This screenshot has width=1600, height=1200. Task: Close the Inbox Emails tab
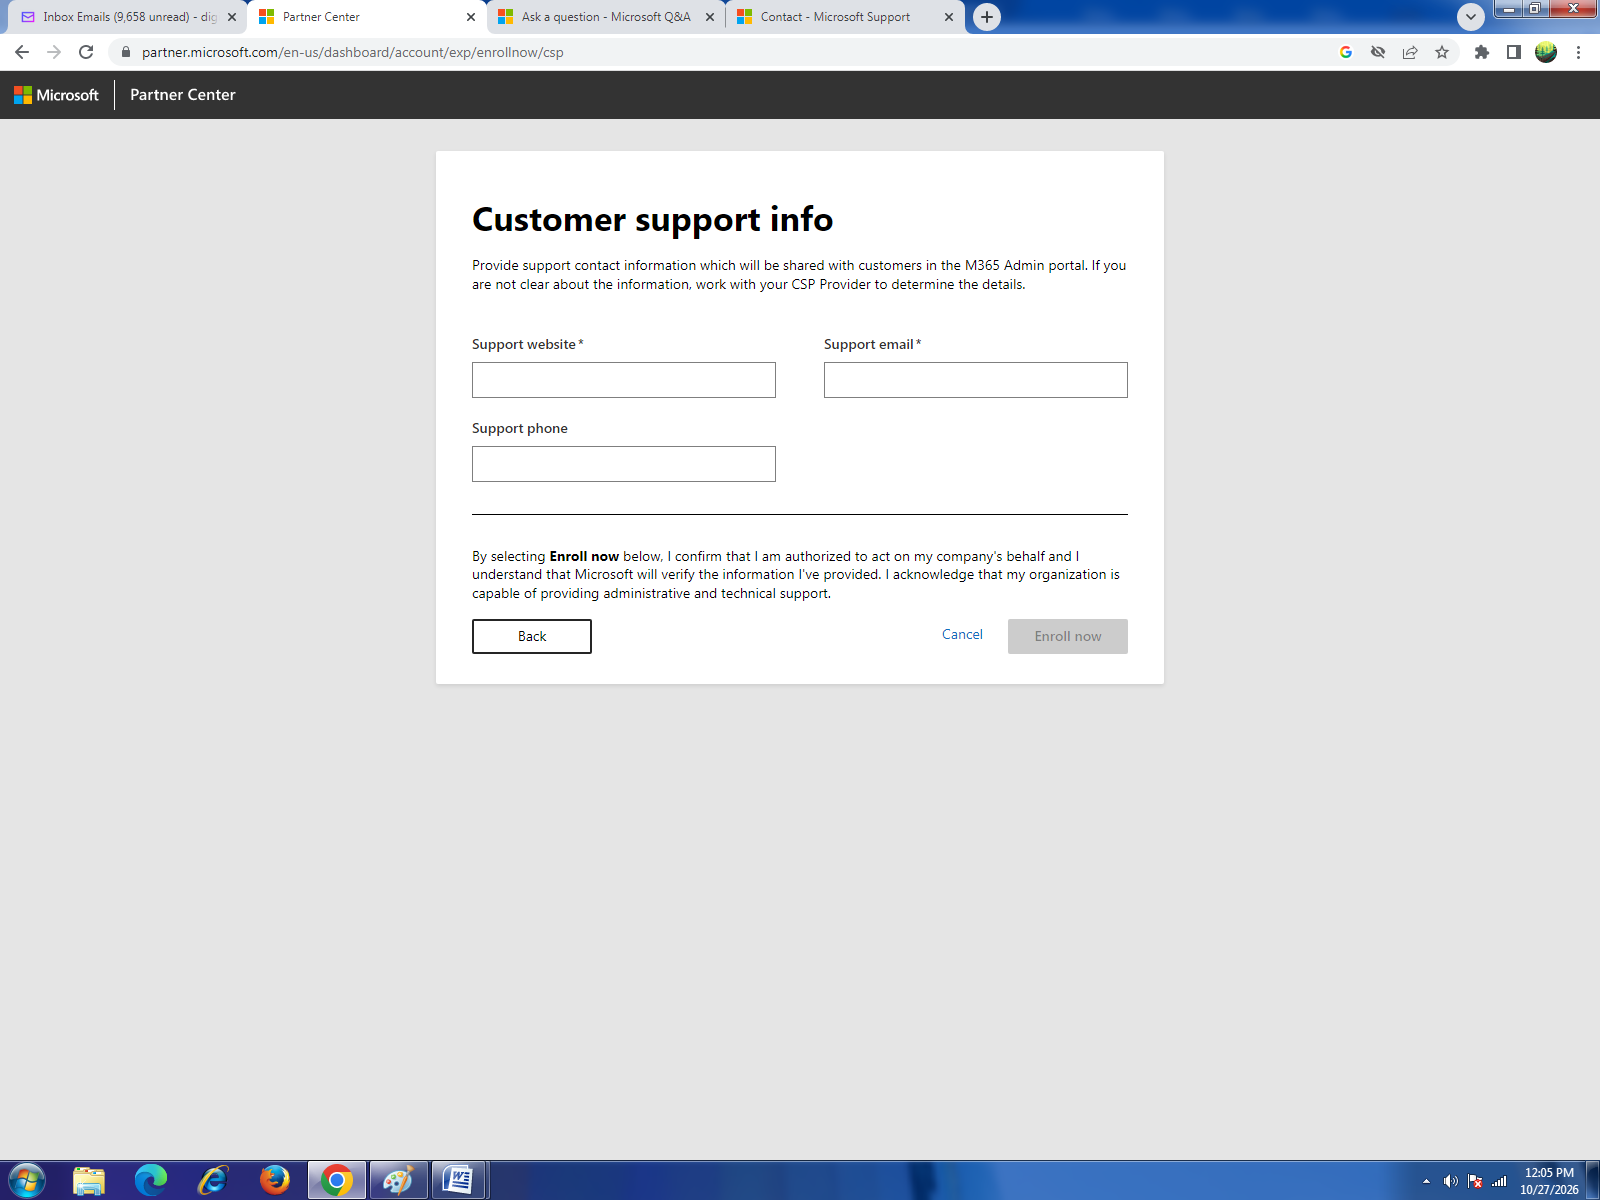[232, 17]
